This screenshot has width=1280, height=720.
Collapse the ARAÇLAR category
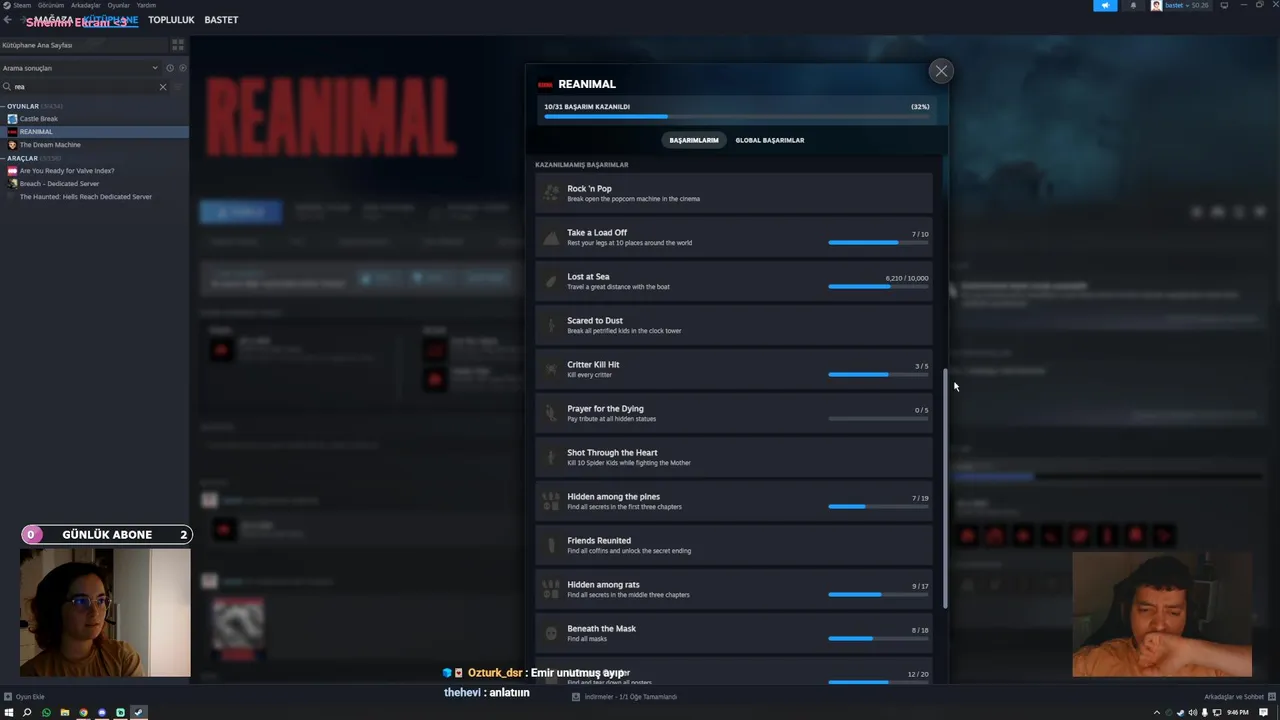pyautogui.click(x=20, y=158)
